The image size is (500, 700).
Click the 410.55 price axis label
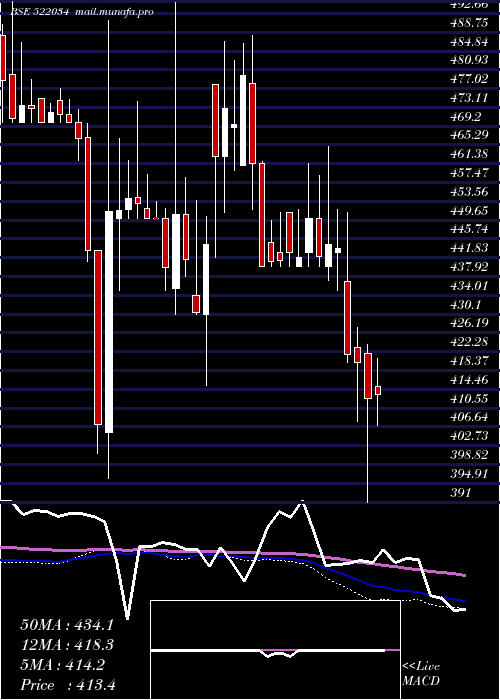pyautogui.click(x=470, y=399)
